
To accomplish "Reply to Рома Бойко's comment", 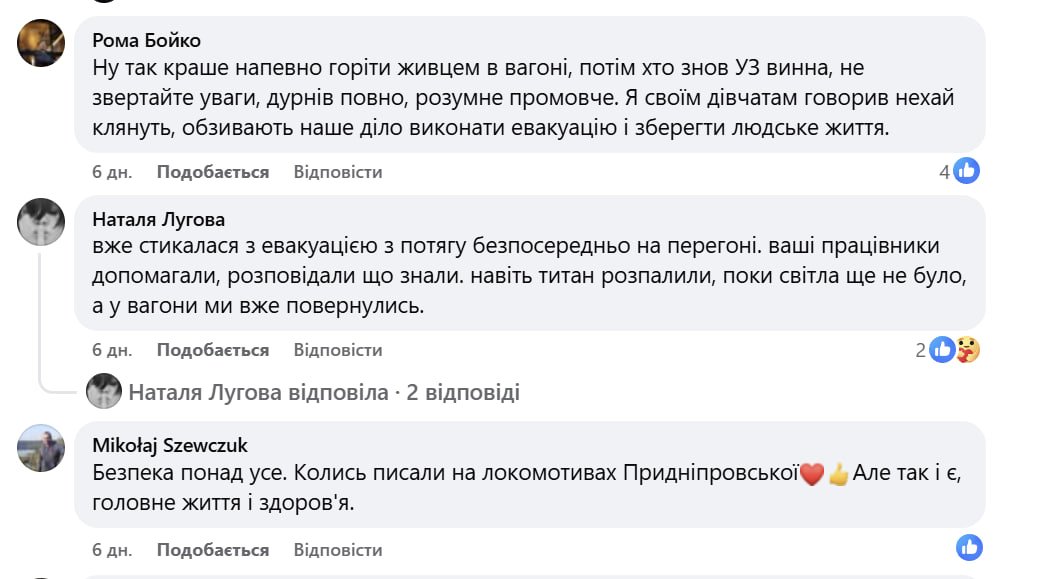I will [338, 172].
